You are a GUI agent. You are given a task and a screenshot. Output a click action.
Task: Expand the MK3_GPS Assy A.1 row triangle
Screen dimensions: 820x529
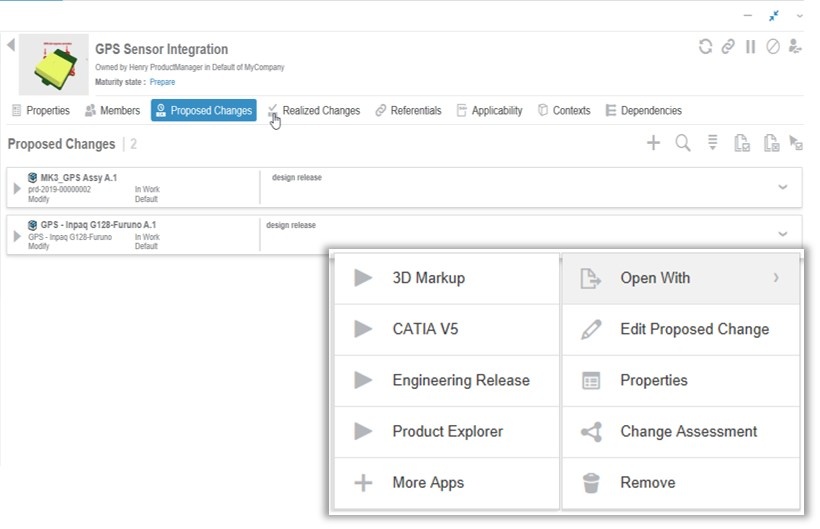17,188
